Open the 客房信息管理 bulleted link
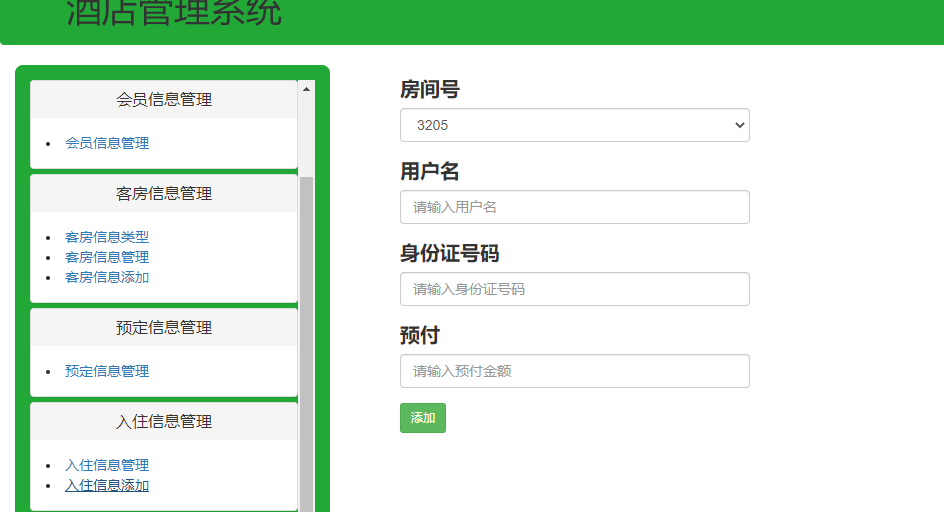Viewport: 944px width, 512px height. pyautogui.click(x=107, y=257)
